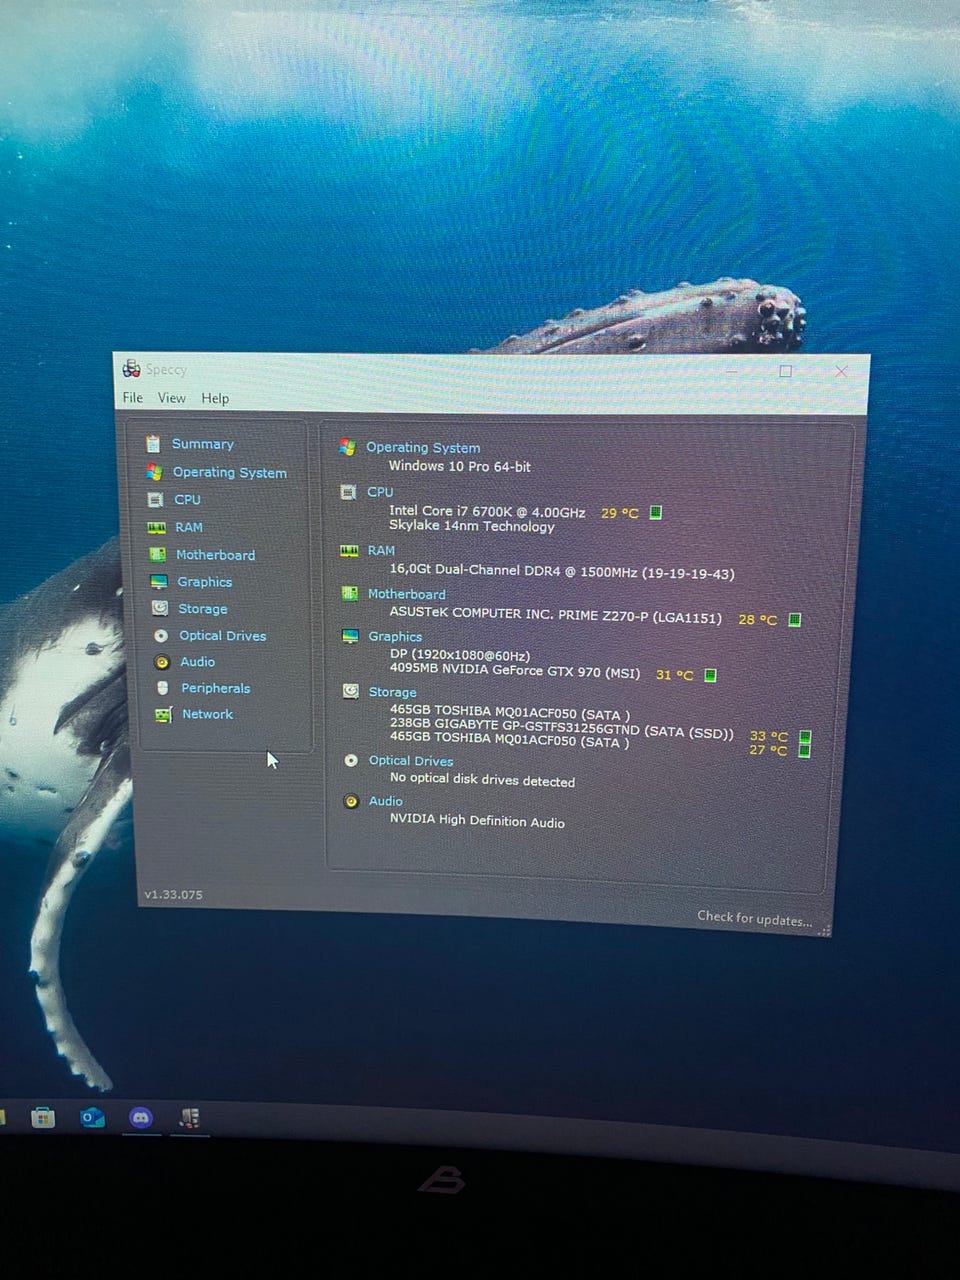
Task: Show Audio section from sidebar
Action: [x=198, y=662]
